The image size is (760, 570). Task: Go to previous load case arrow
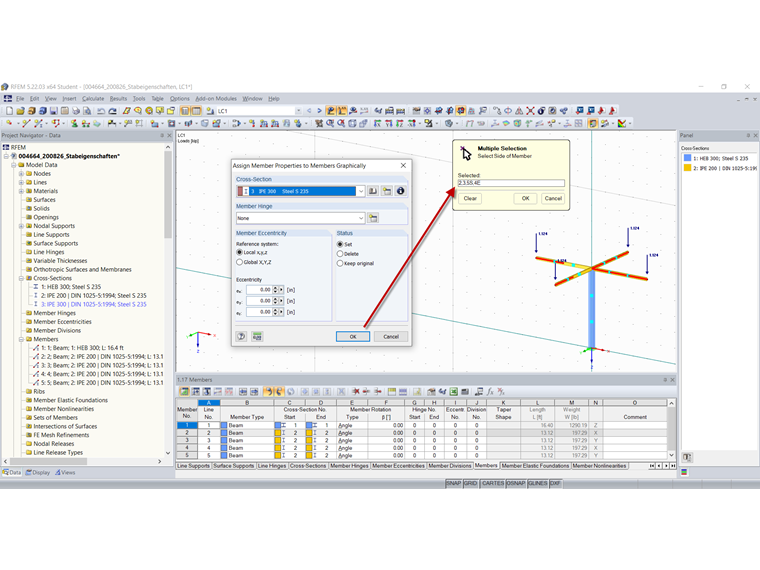(309, 111)
